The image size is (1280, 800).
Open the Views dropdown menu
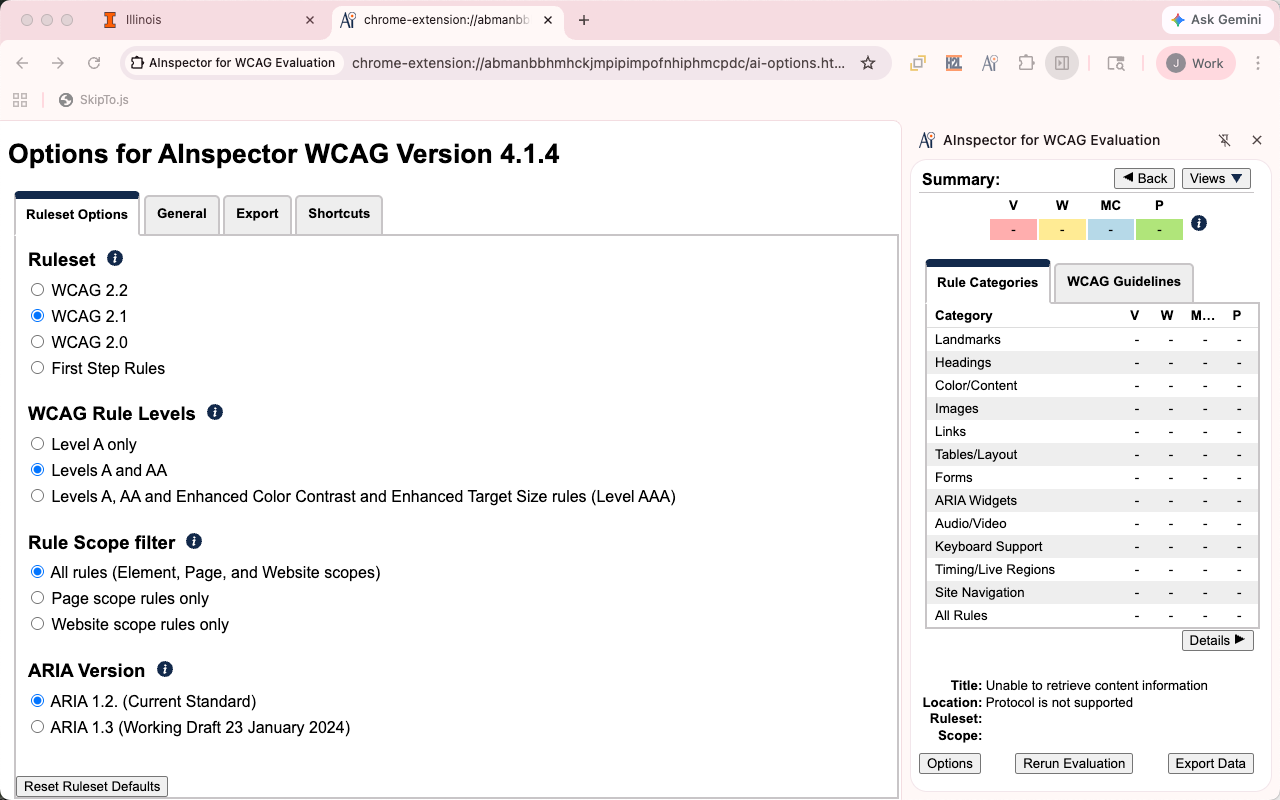(1216, 178)
